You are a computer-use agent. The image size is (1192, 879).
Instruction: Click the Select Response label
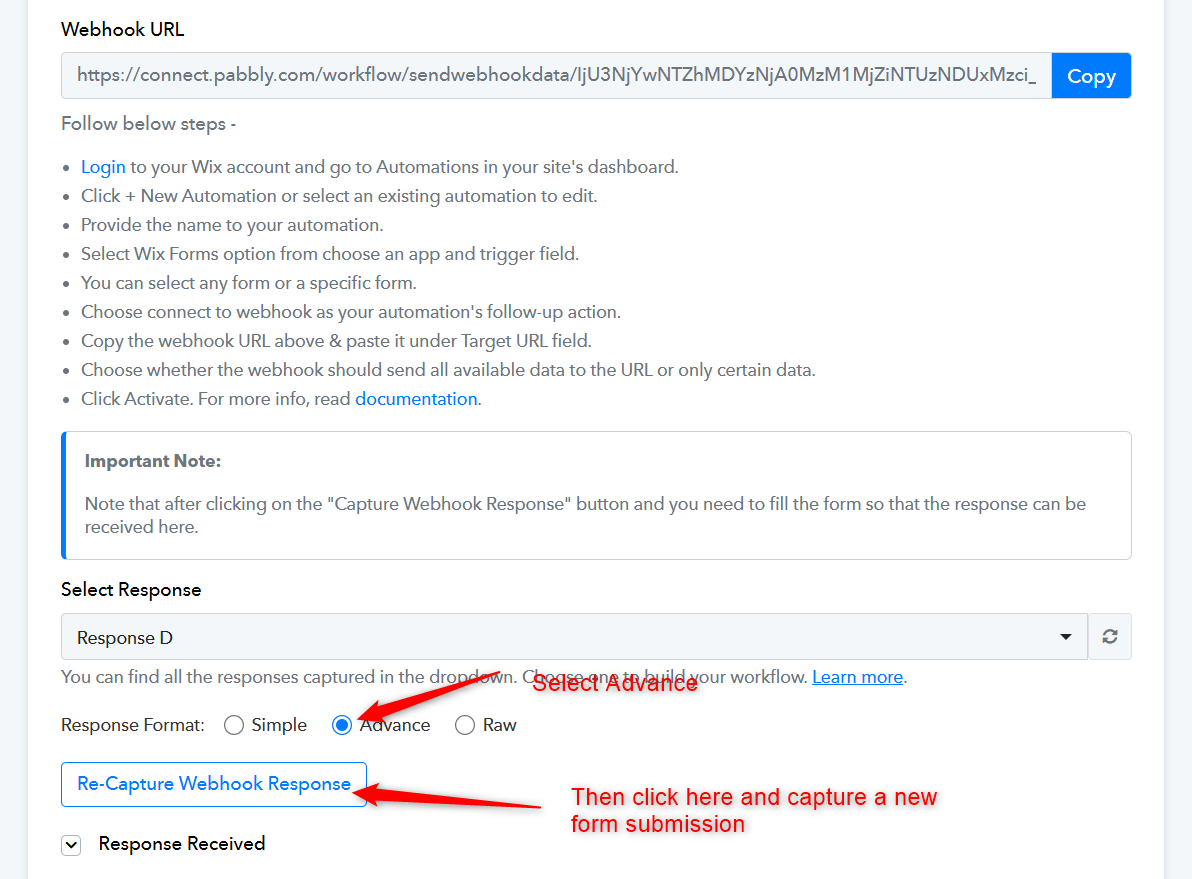(x=131, y=589)
